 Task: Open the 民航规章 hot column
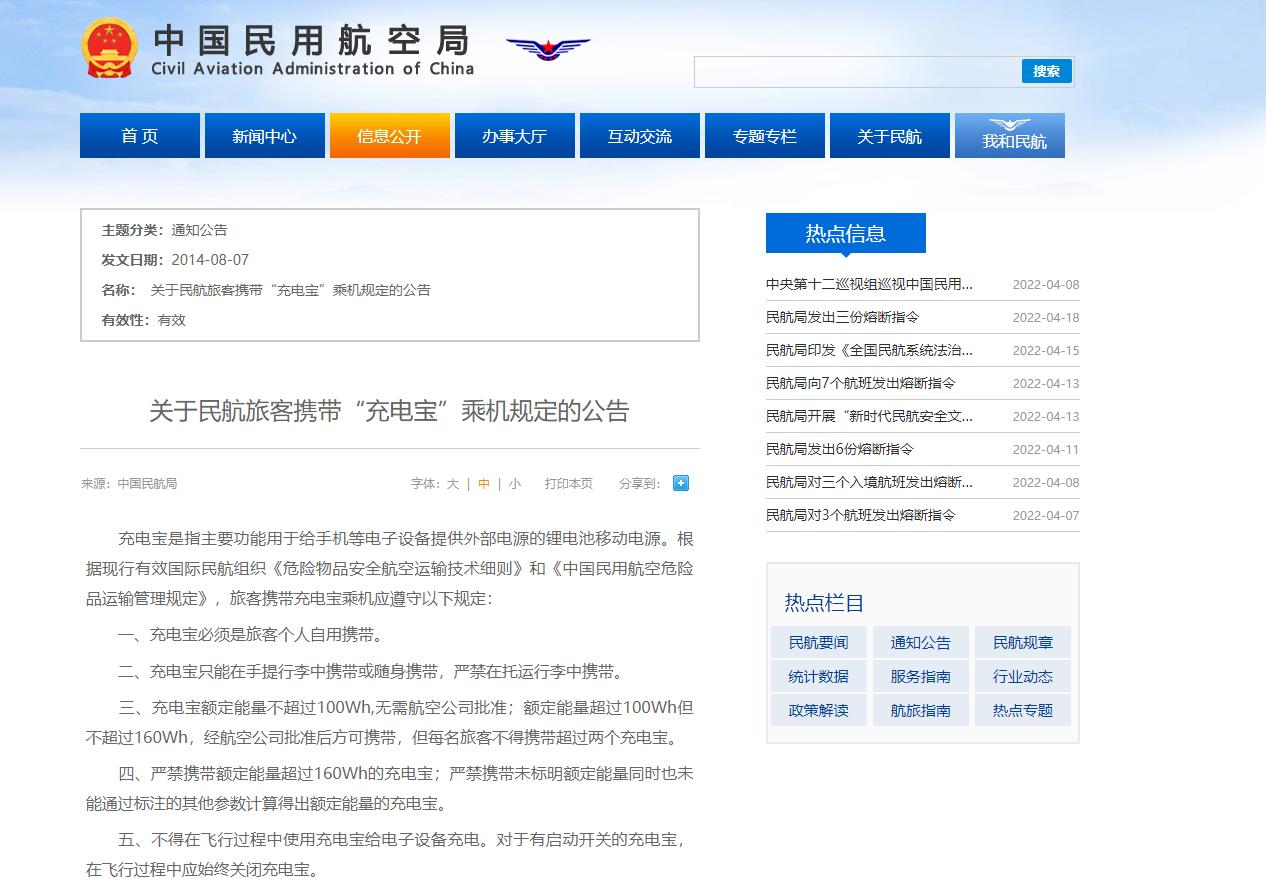(x=1022, y=642)
